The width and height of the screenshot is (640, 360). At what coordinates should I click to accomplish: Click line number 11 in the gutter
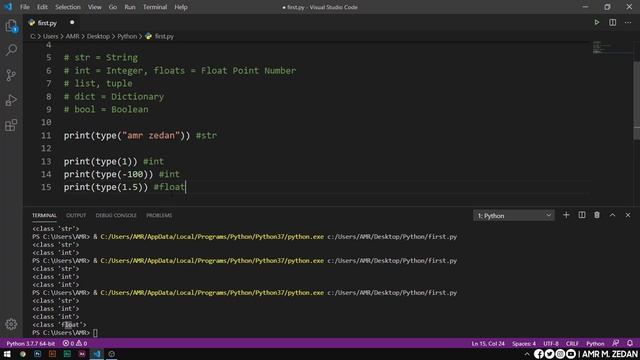tap(46, 135)
